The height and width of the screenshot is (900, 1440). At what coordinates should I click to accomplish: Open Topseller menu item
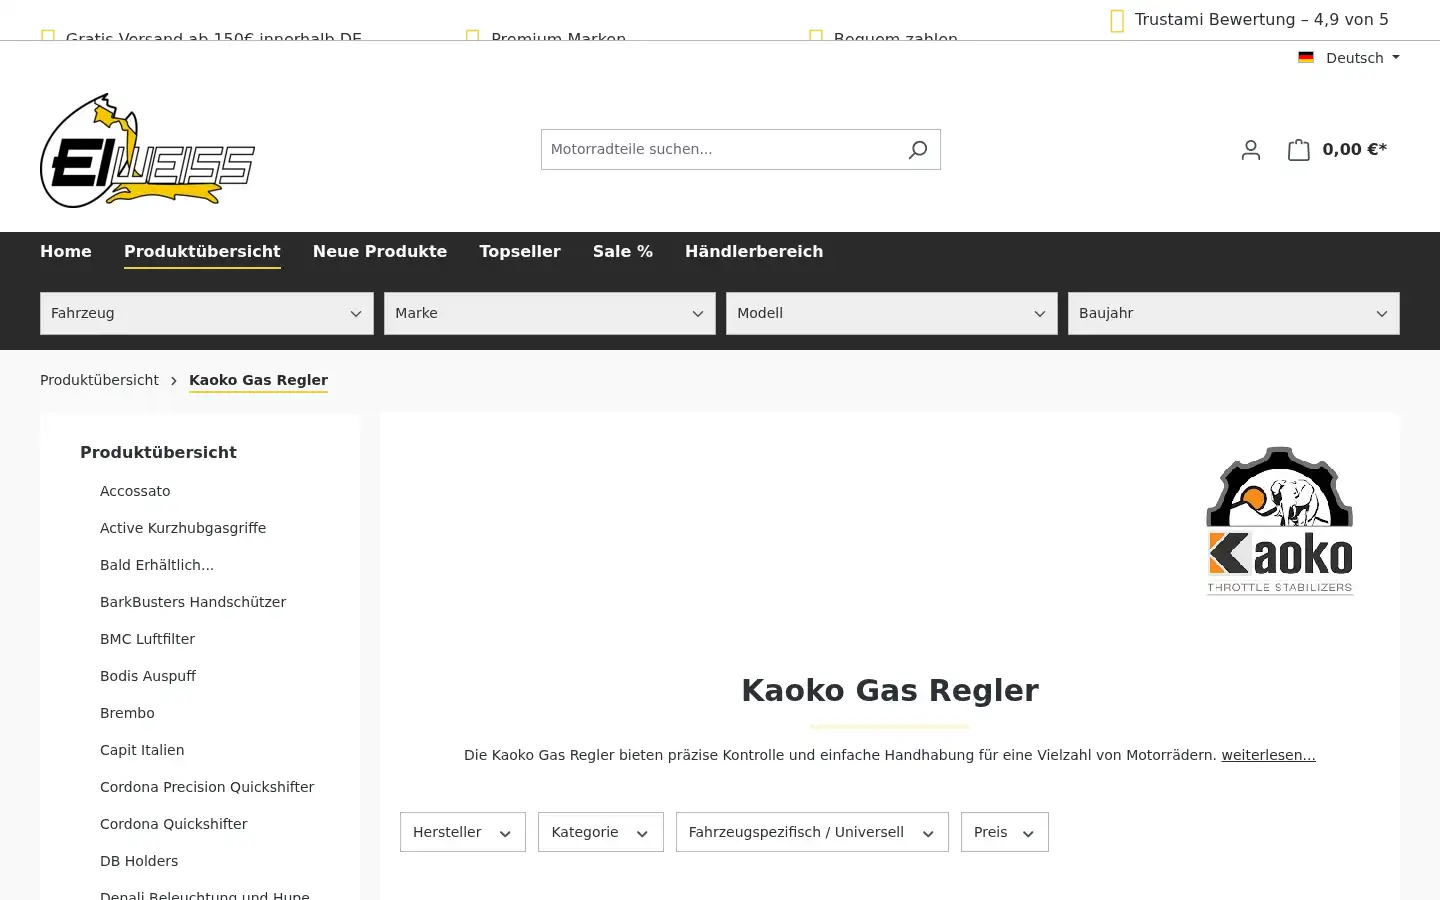point(520,252)
